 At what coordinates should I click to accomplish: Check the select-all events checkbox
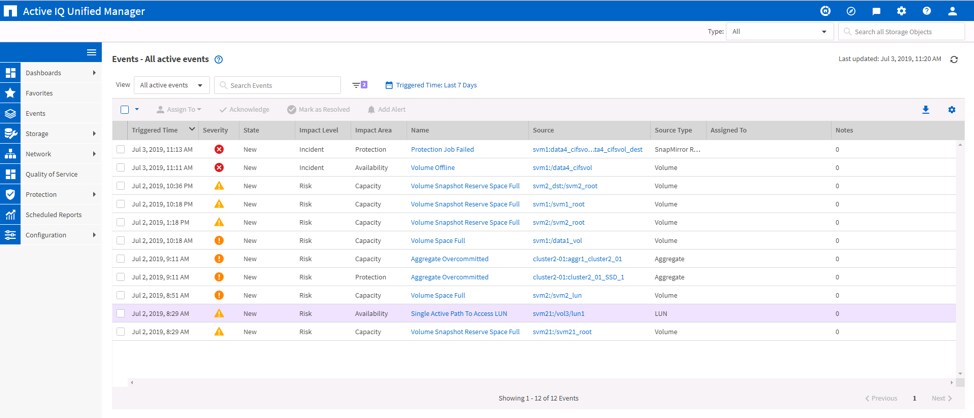click(125, 110)
